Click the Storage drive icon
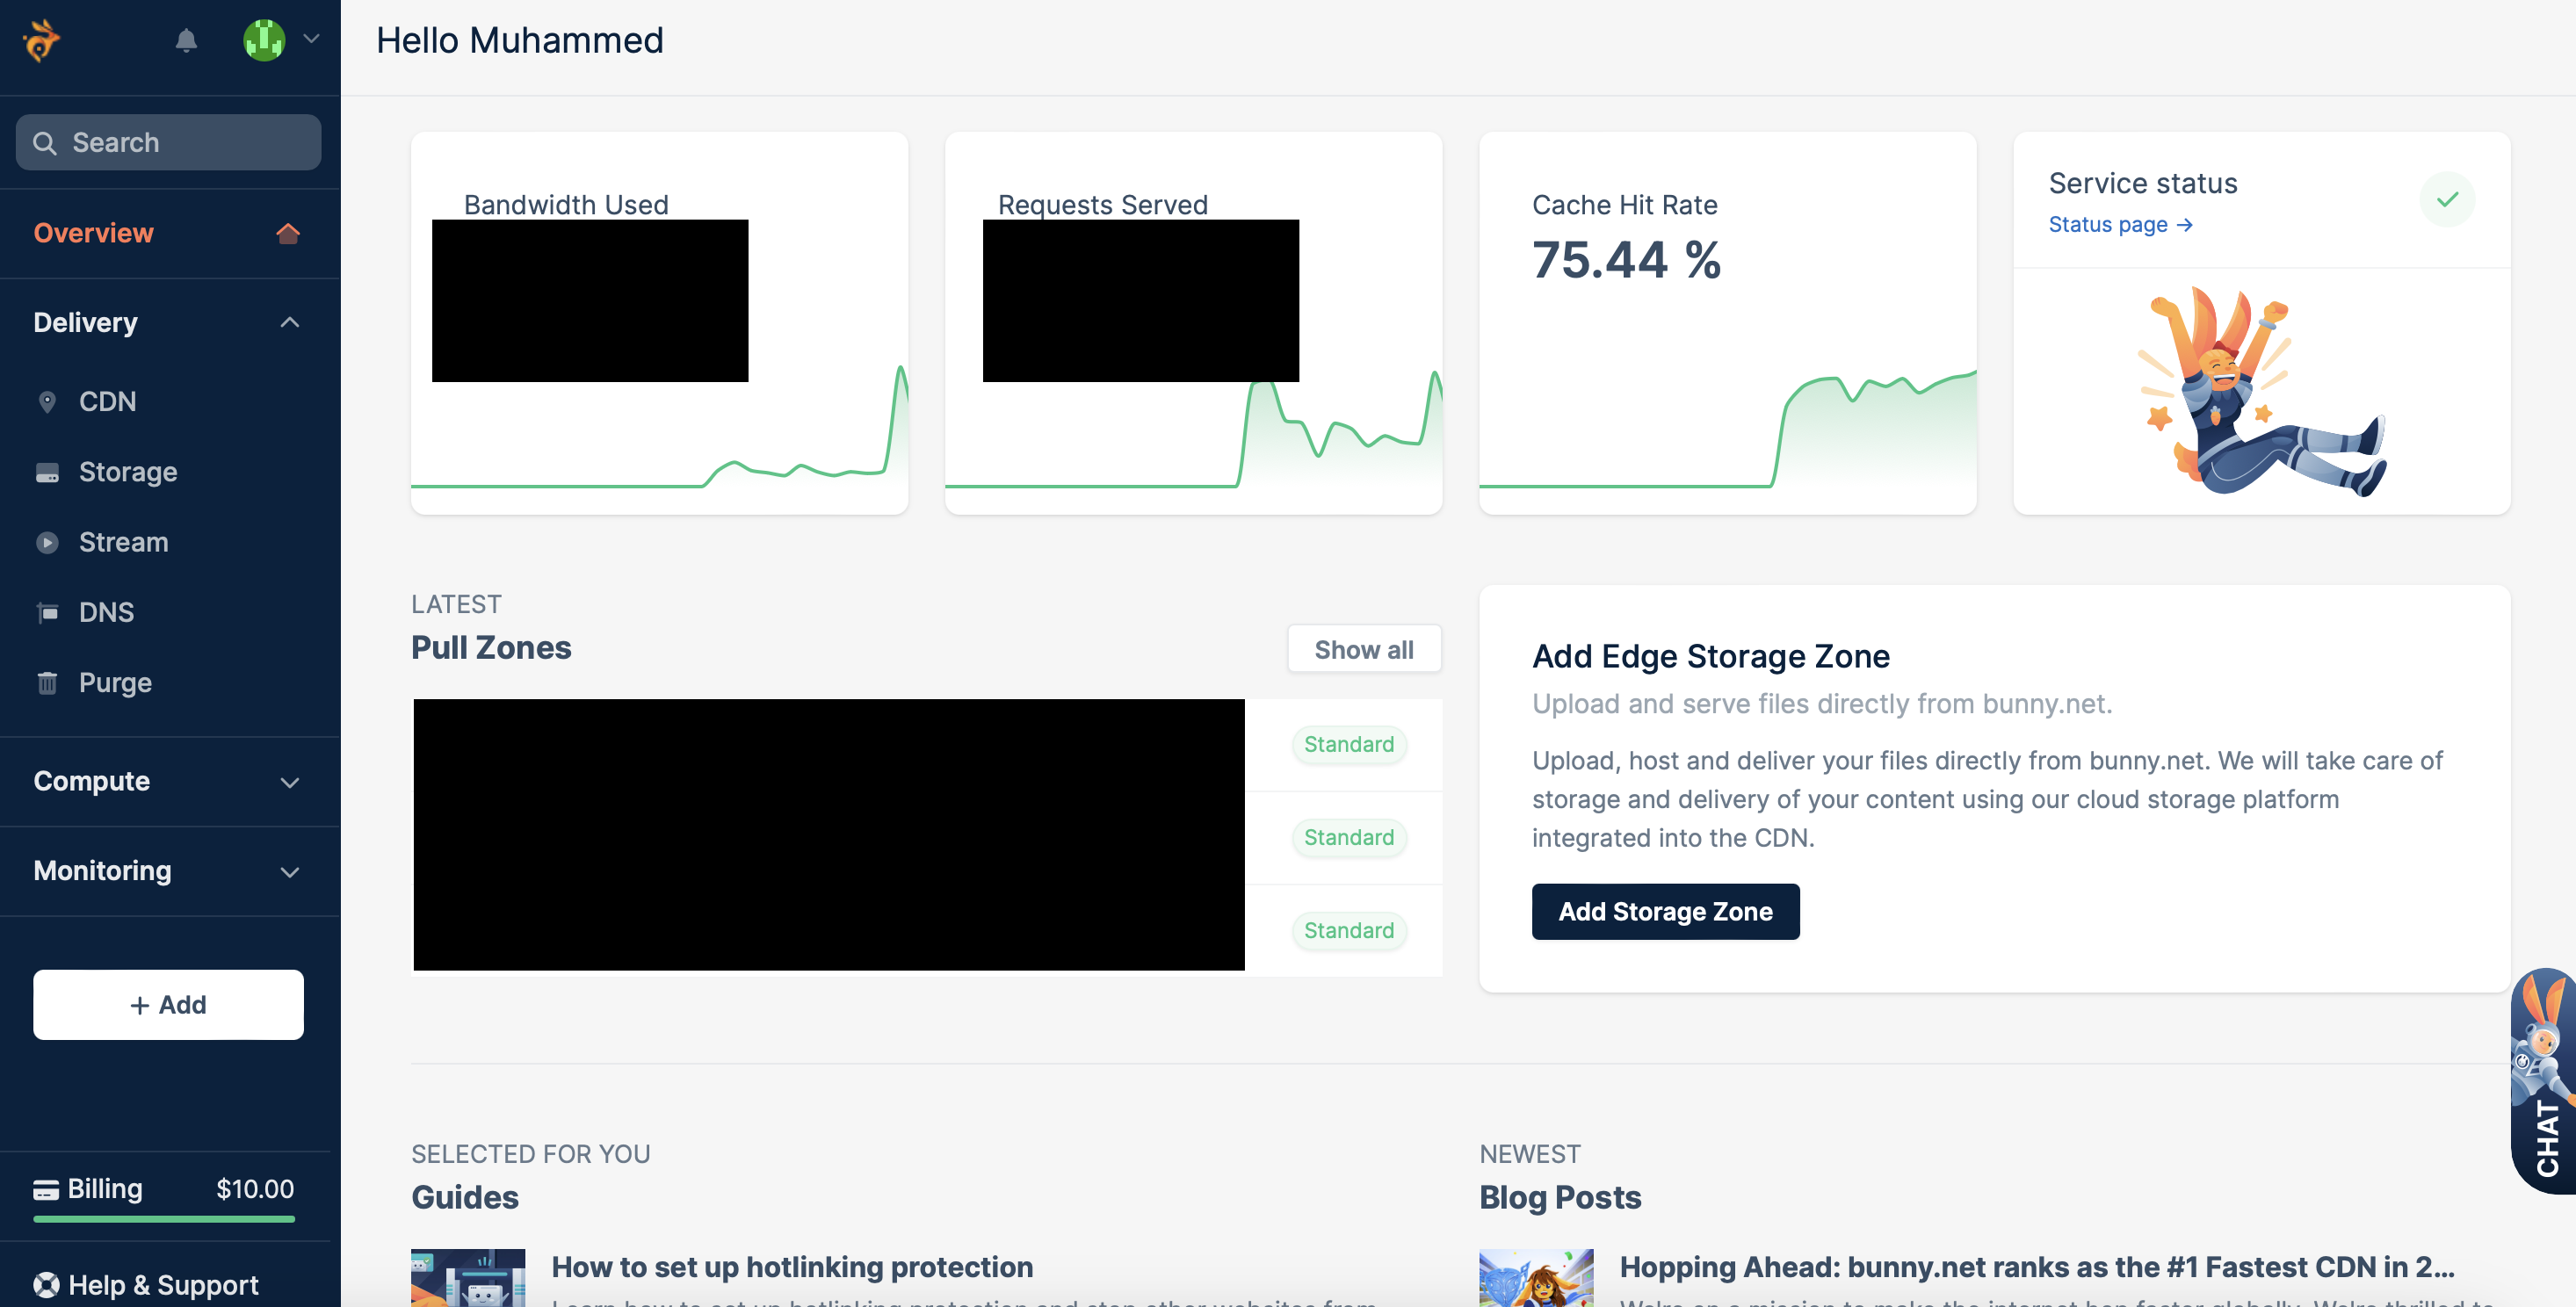 (x=47, y=472)
